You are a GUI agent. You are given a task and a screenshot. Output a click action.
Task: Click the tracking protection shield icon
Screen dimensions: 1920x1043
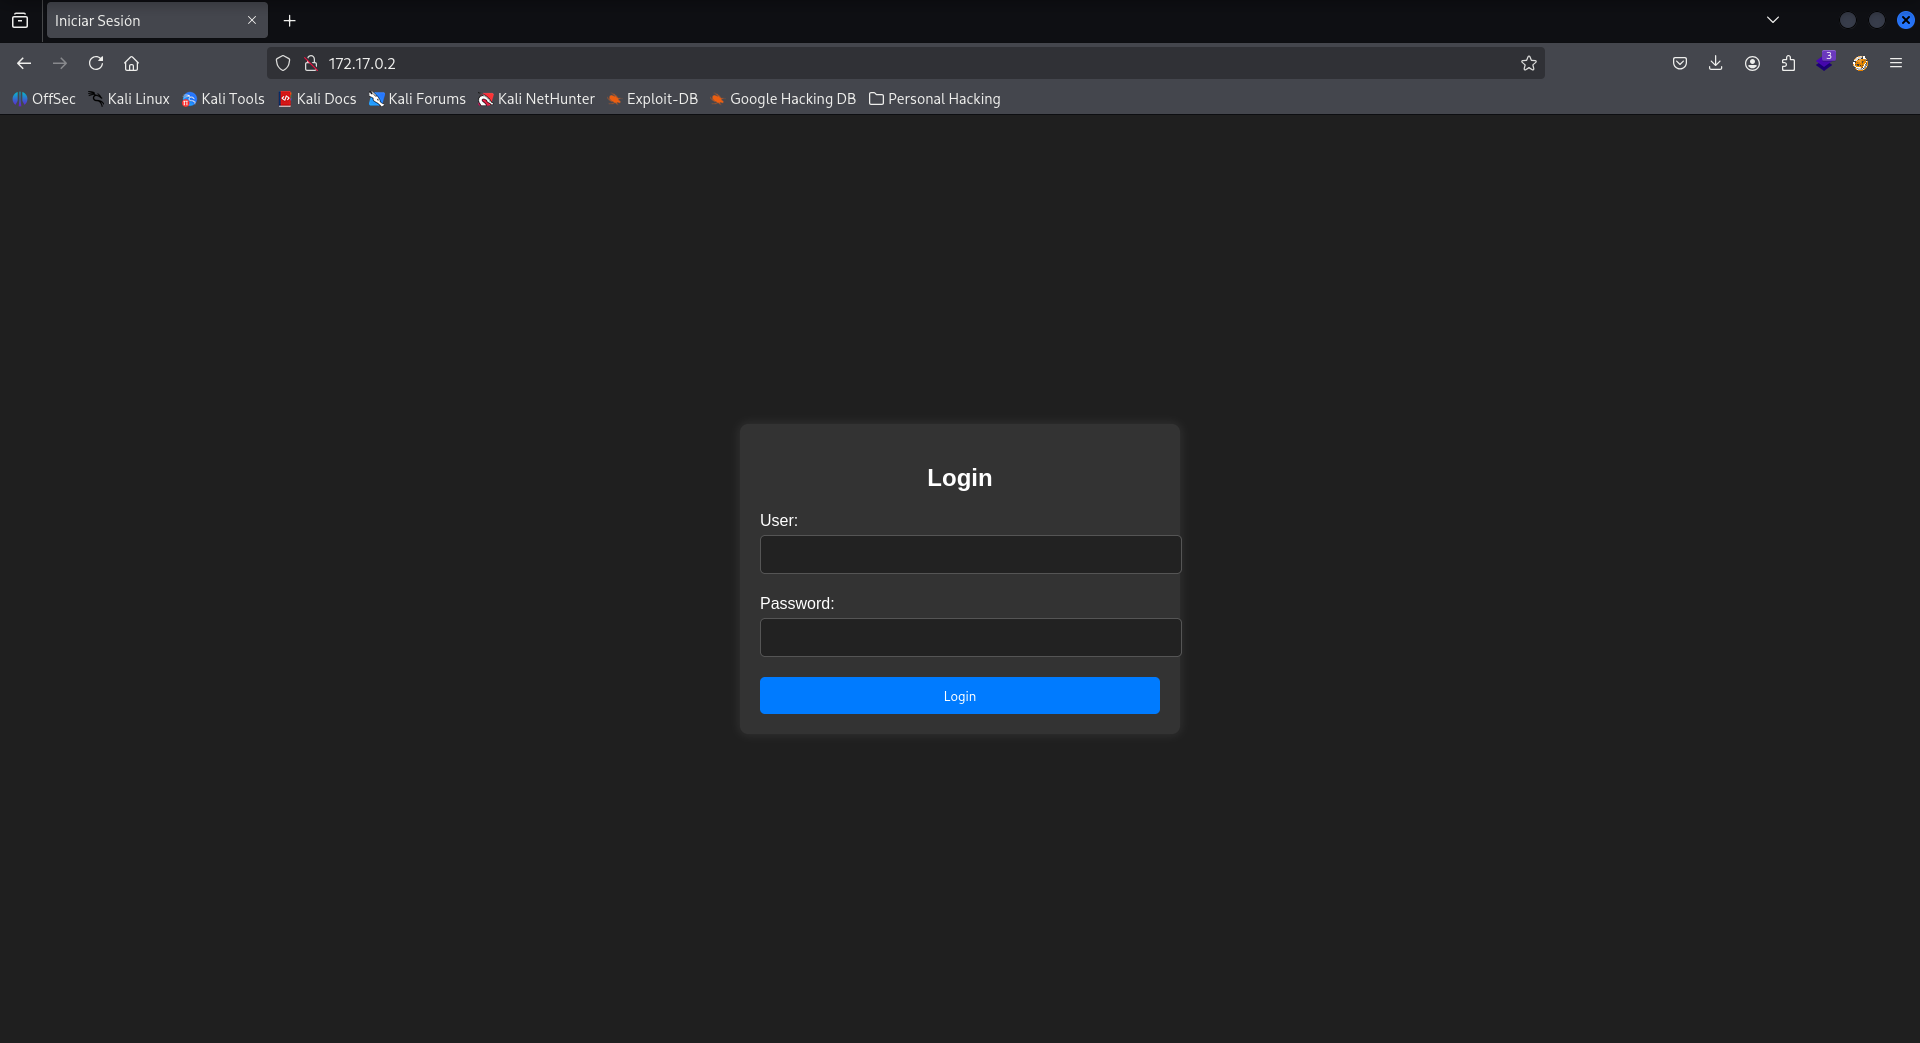283,62
